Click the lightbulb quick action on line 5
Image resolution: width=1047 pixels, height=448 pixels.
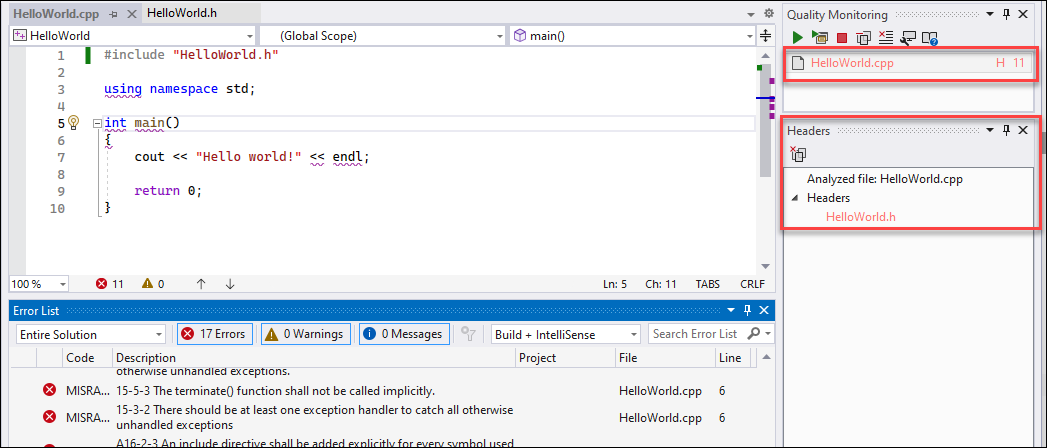(x=73, y=123)
